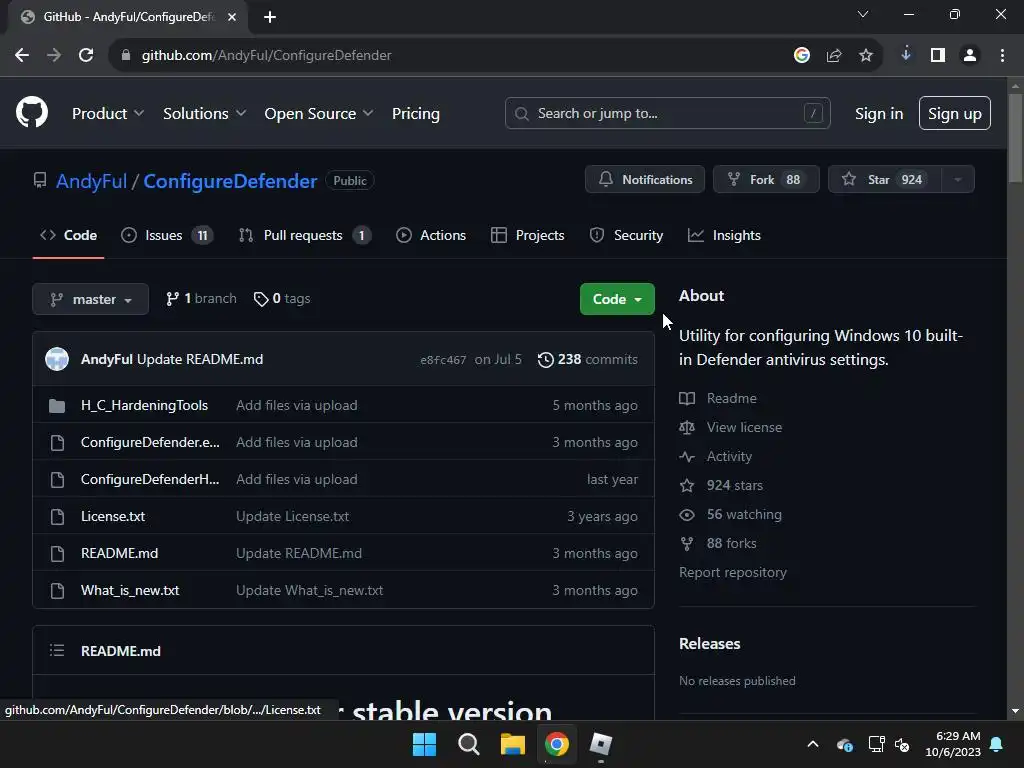The width and height of the screenshot is (1024, 768).
Task: Click the address bar URL
Action: coord(266,56)
